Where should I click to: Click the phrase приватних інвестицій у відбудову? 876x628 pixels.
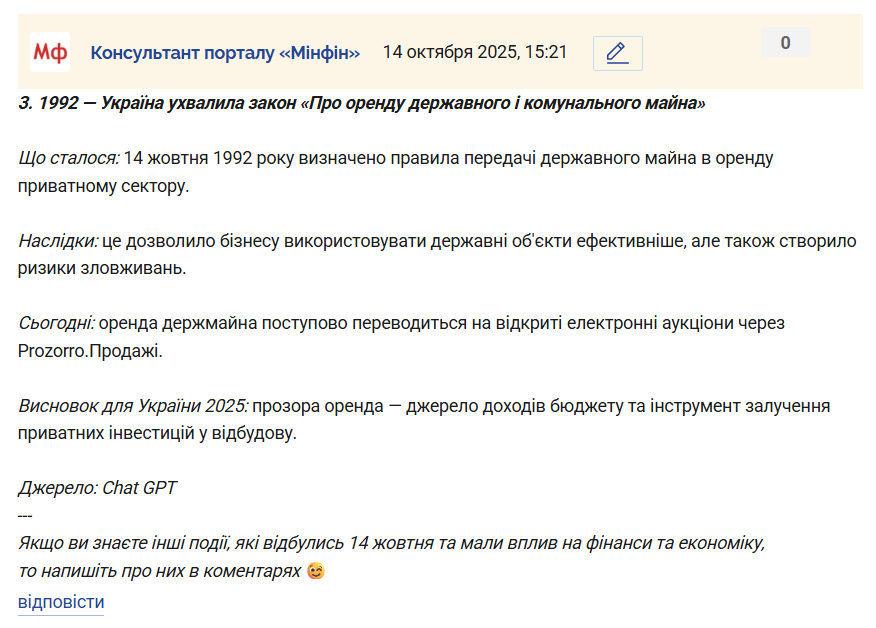[157, 433]
